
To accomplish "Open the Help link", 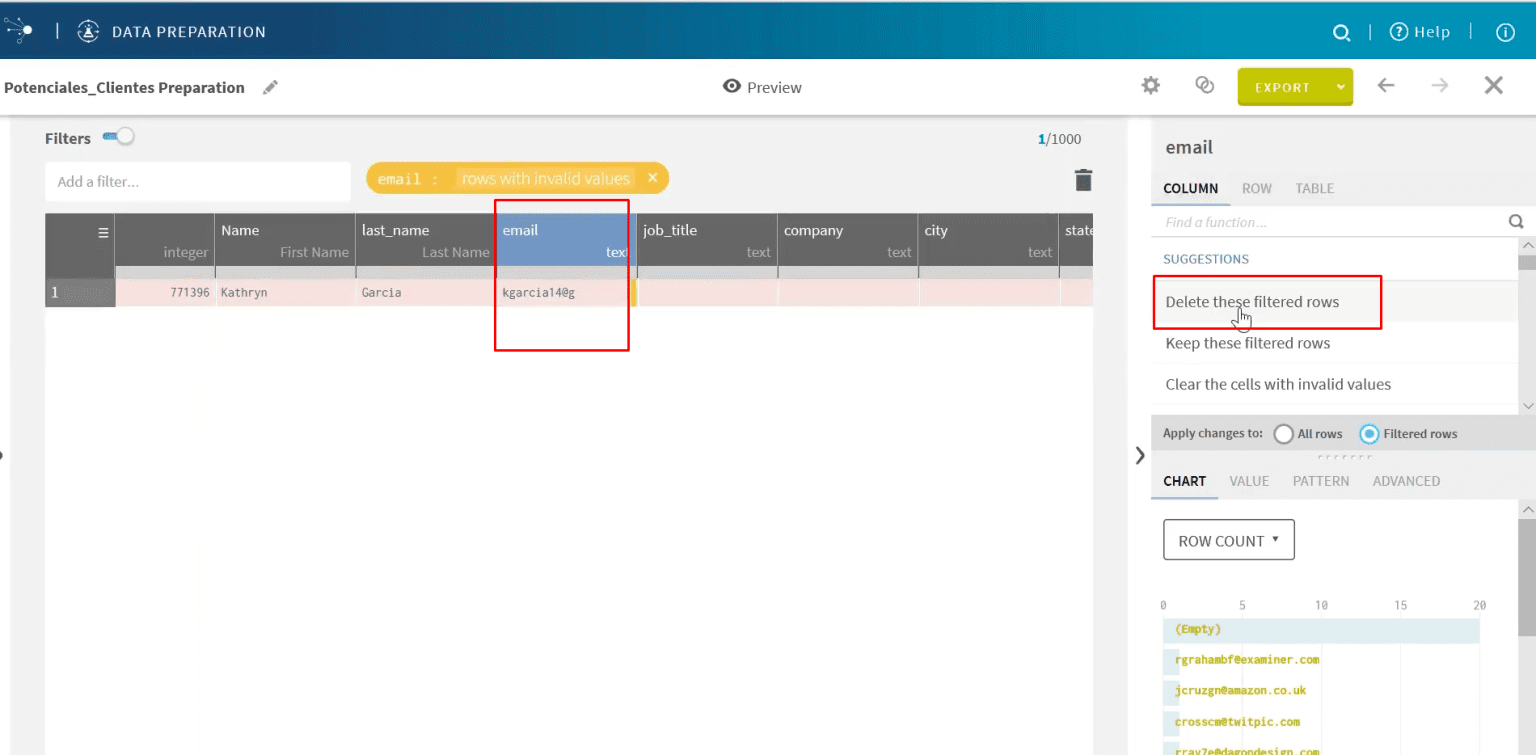I will click(1420, 31).
